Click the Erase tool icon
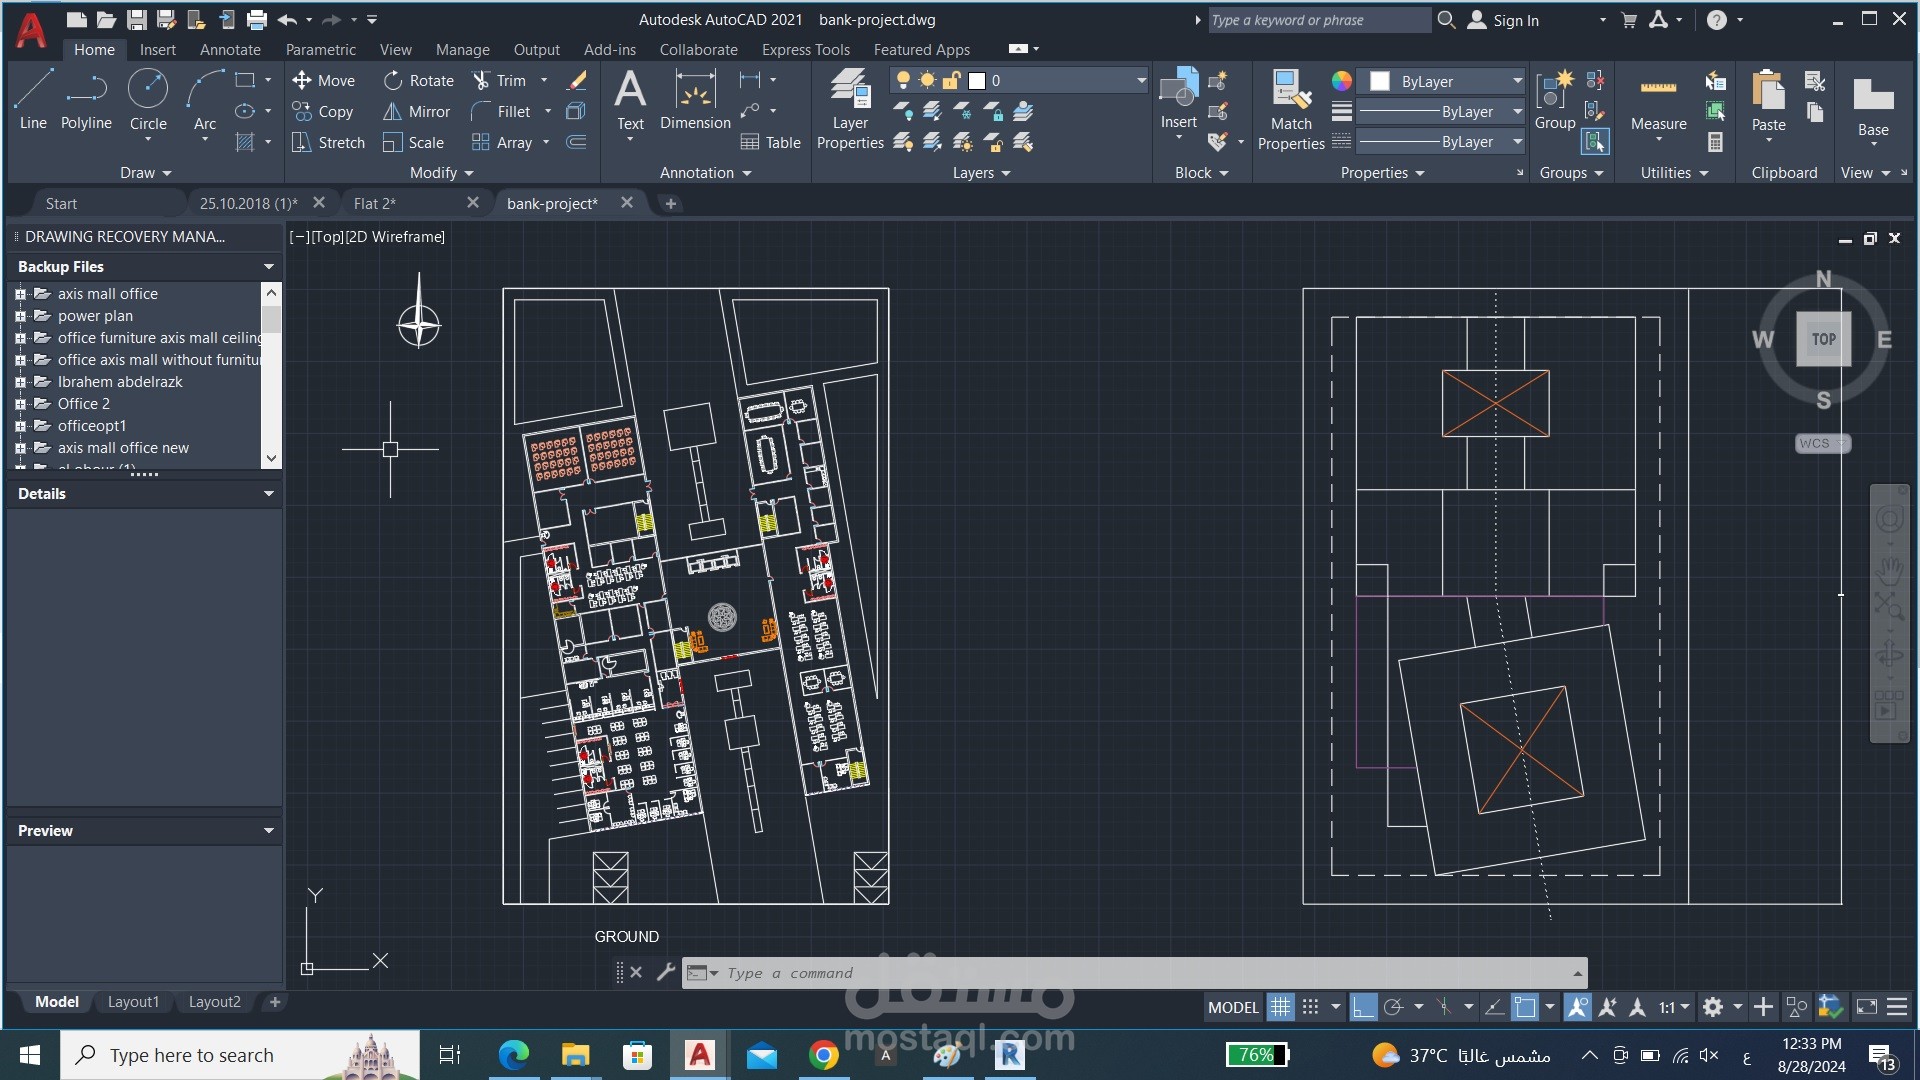Image resolution: width=1920 pixels, height=1080 pixels. (x=577, y=80)
